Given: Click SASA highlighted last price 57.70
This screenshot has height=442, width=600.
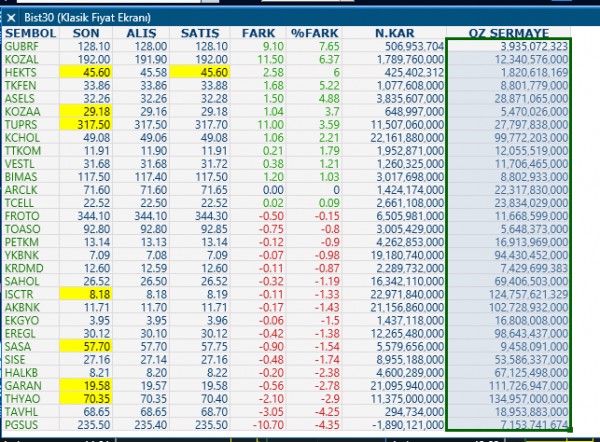Looking at the screenshot, I should [x=86, y=346].
